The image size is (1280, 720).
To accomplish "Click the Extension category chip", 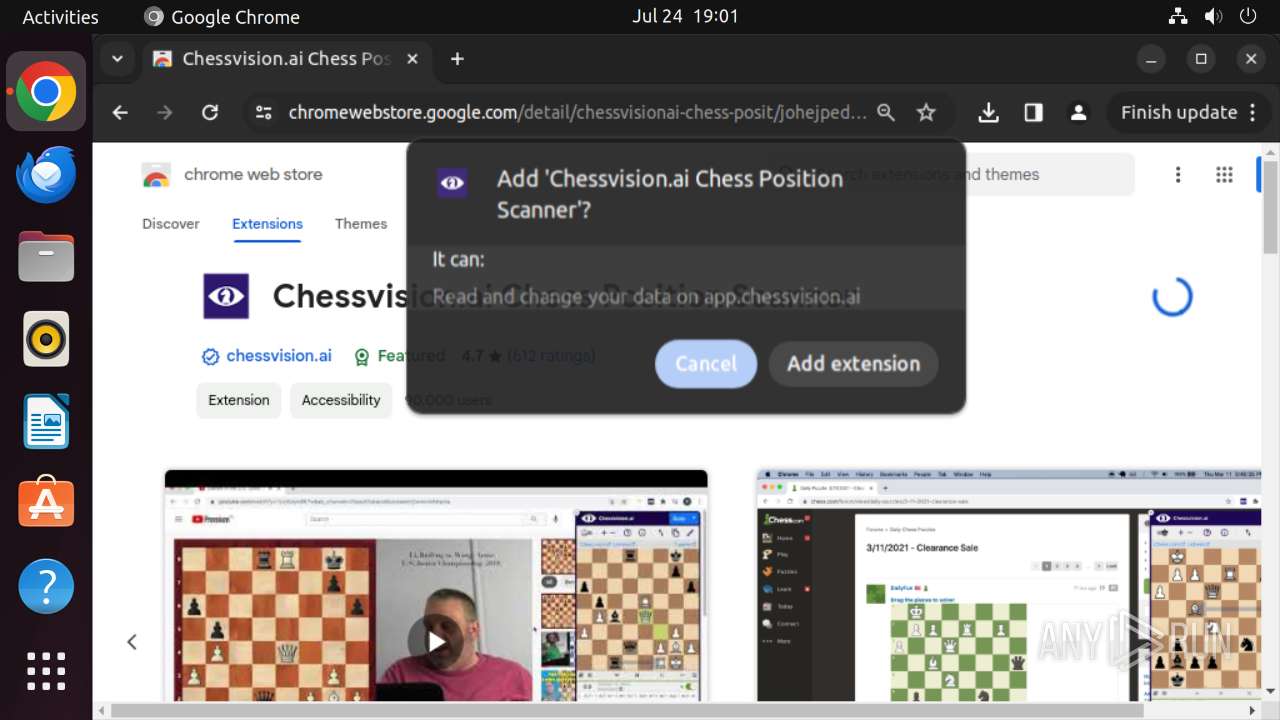I will pos(239,400).
